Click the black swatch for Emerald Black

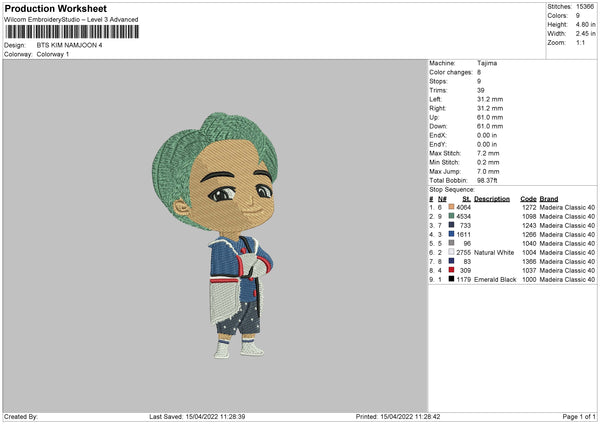(x=451, y=279)
